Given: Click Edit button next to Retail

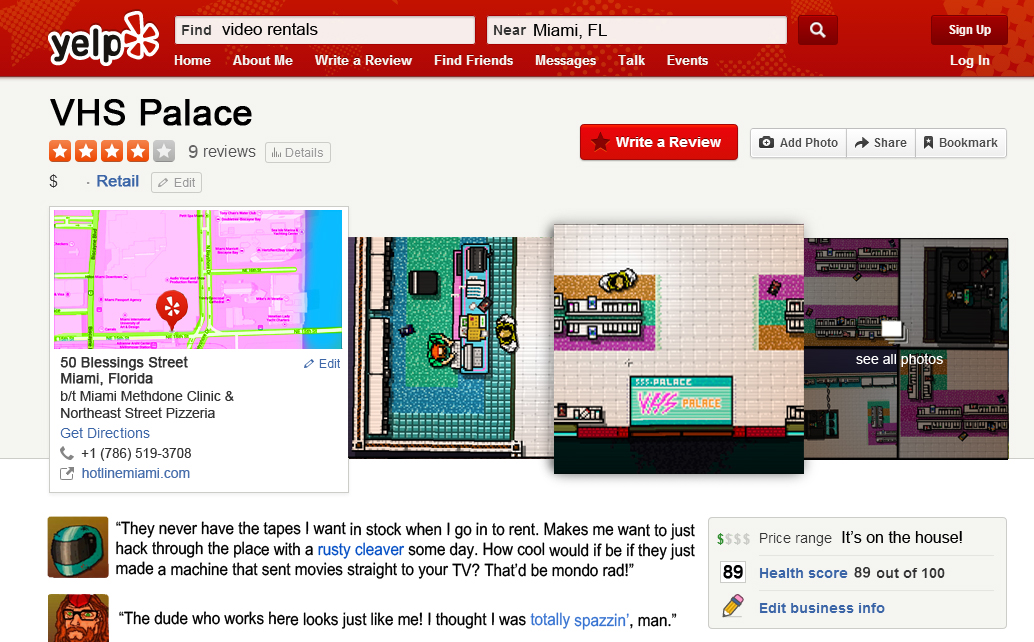Looking at the screenshot, I should pyautogui.click(x=176, y=183).
